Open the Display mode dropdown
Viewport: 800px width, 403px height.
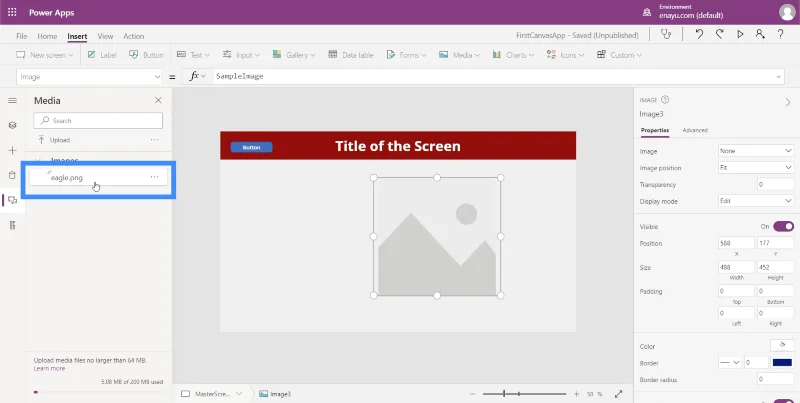click(x=756, y=201)
